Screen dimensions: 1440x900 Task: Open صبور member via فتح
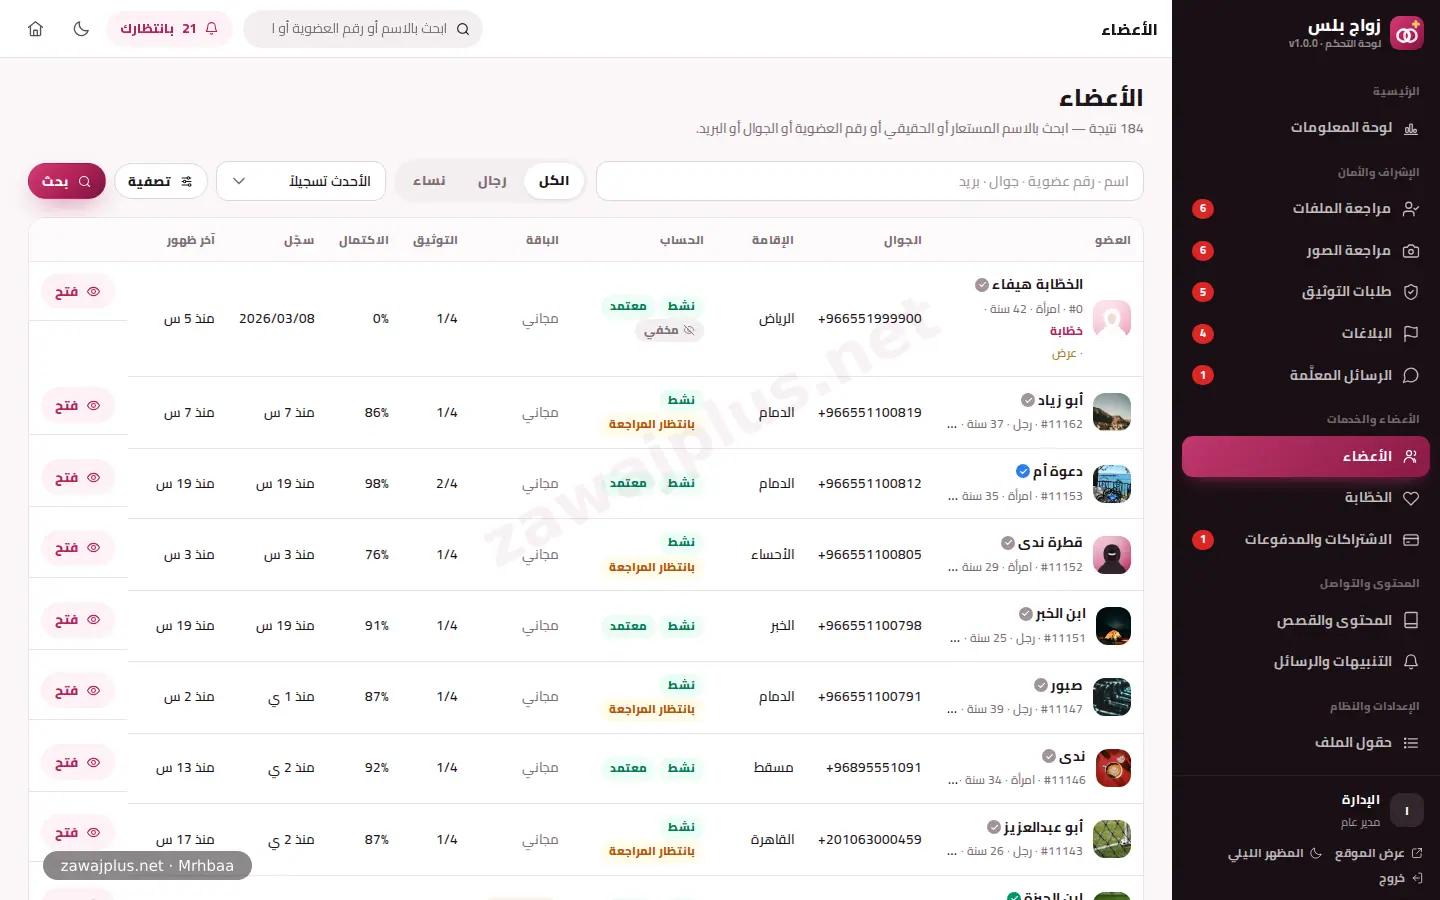pyautogui.click(x=78, y=691)
